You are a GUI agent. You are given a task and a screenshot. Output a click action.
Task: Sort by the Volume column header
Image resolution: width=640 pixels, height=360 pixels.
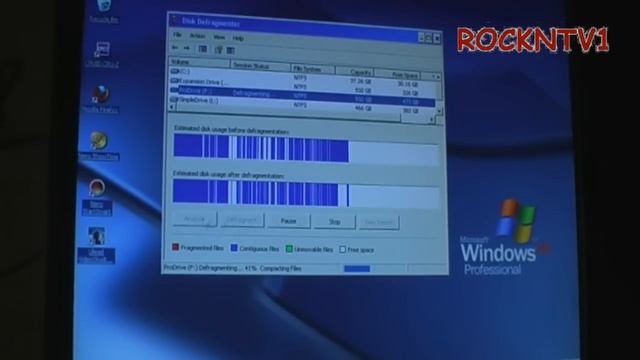pos(200,62)
